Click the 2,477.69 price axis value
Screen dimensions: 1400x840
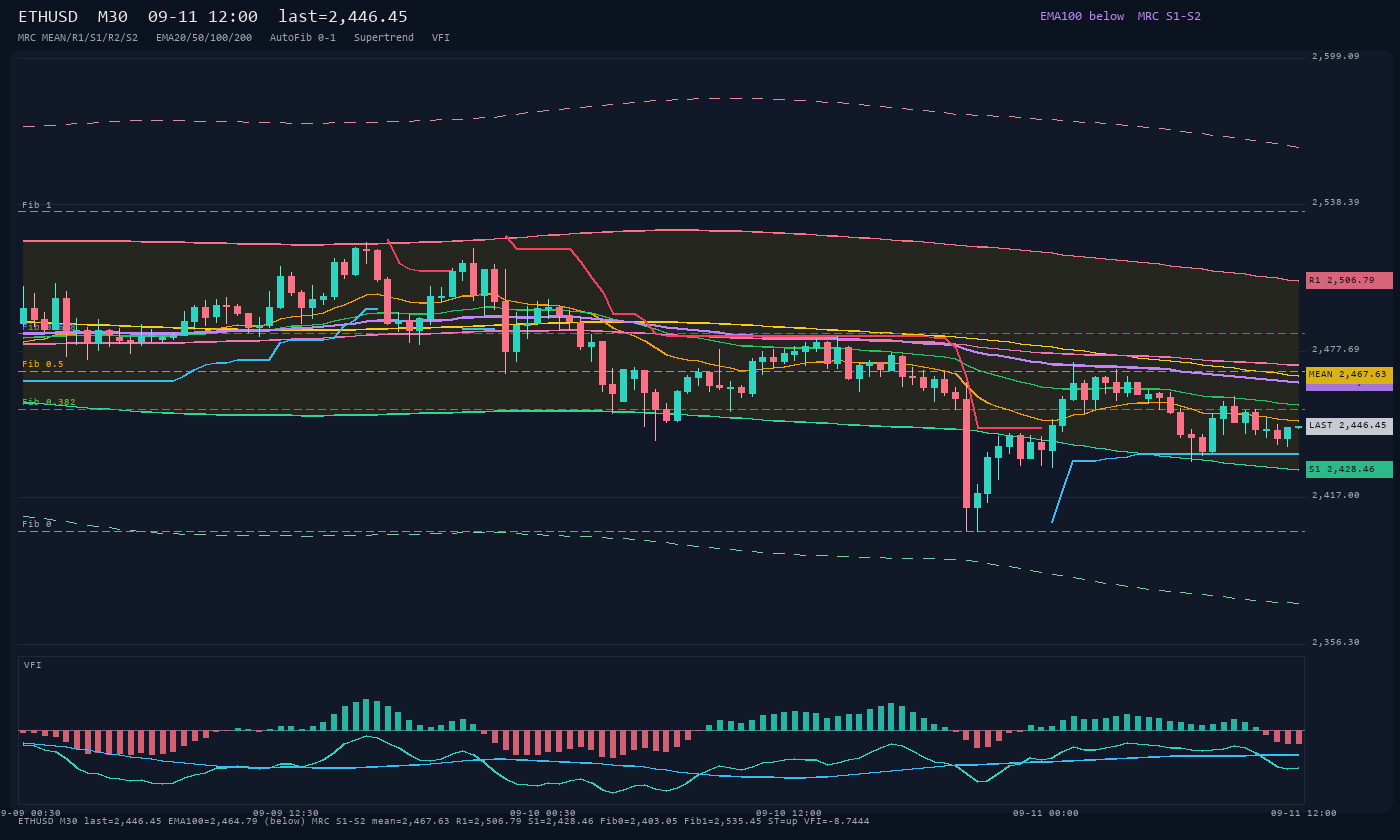[x=1336, y=350]
